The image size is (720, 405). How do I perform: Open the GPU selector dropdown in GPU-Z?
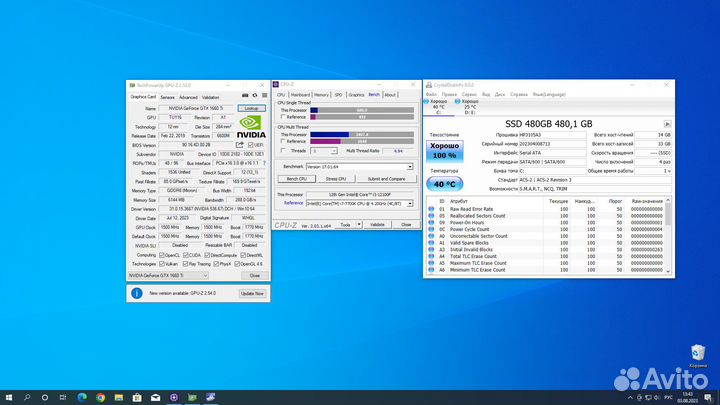(168, 276)
